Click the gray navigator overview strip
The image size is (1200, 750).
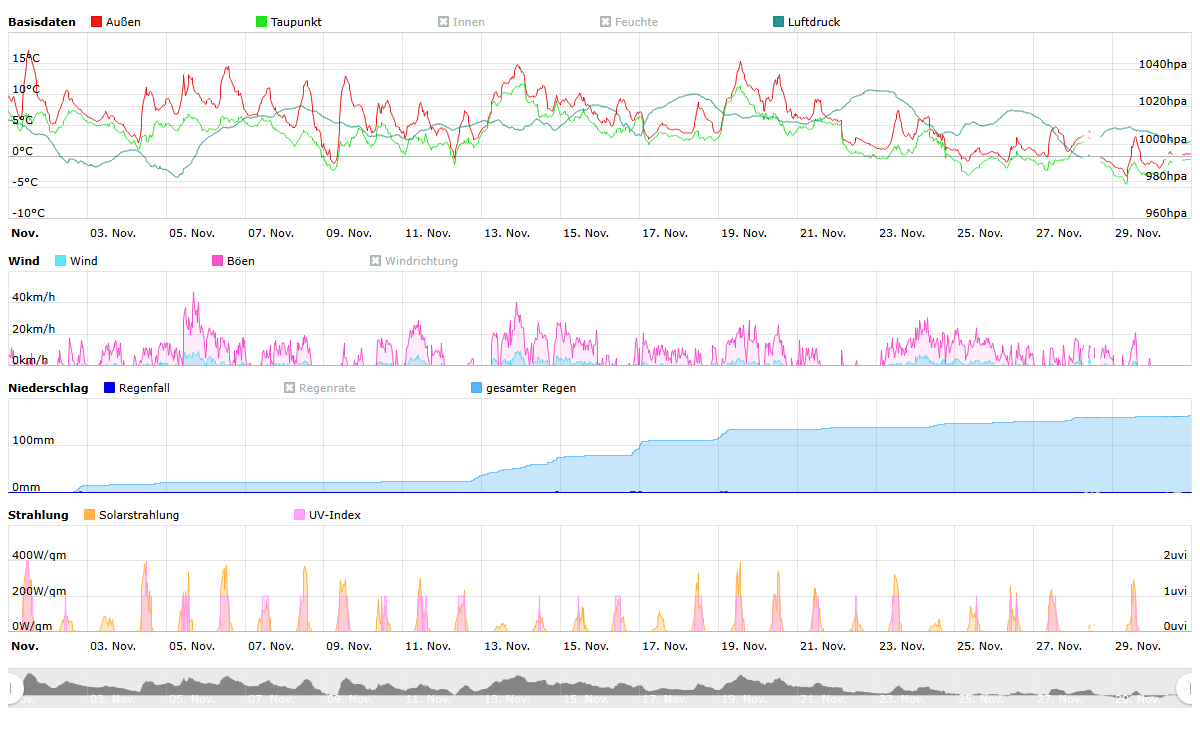point(600,688)
